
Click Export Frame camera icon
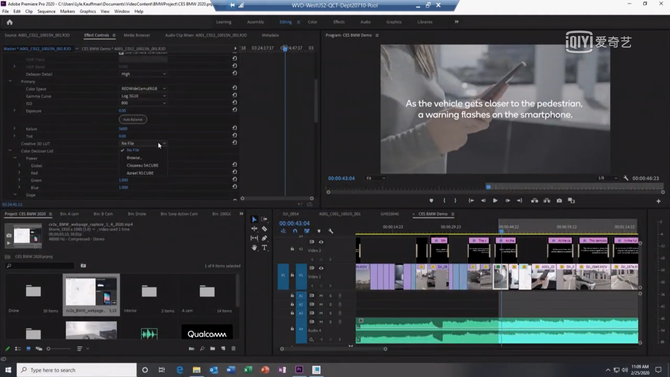click(559, 200)
